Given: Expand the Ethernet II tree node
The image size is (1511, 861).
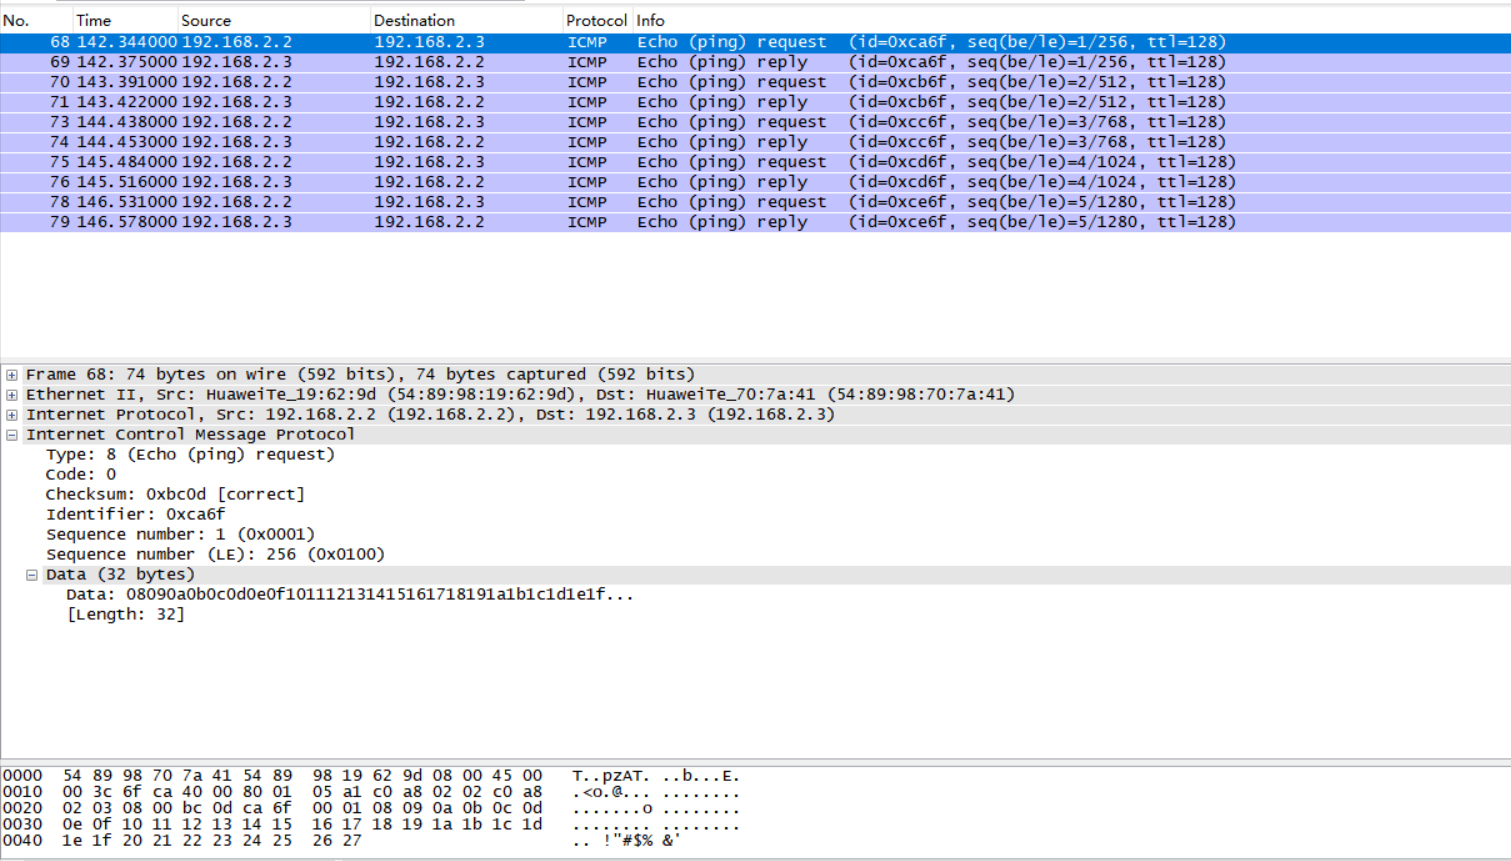Looking at the screenshot, I should pos(12,395).
